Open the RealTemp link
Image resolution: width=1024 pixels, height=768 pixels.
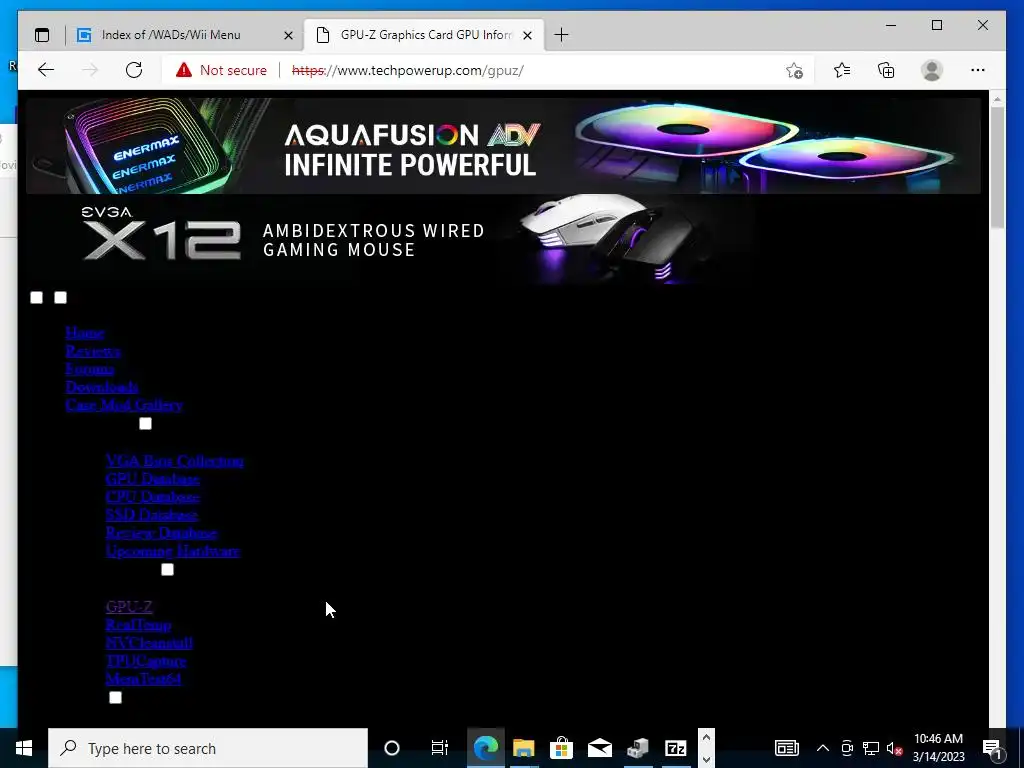[x=138, y=625]
